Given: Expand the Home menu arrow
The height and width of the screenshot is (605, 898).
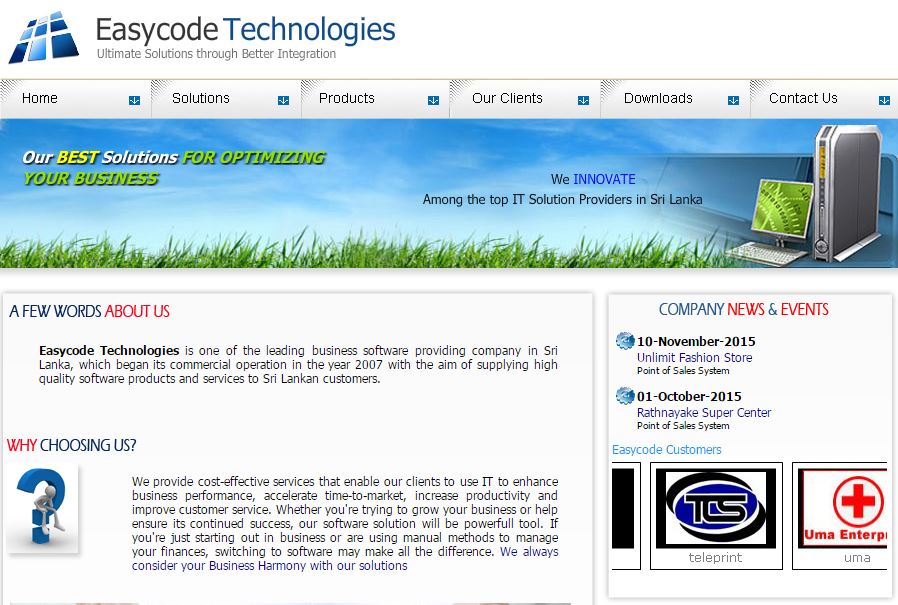Looking at the screenshot, I should click(134, 100).
